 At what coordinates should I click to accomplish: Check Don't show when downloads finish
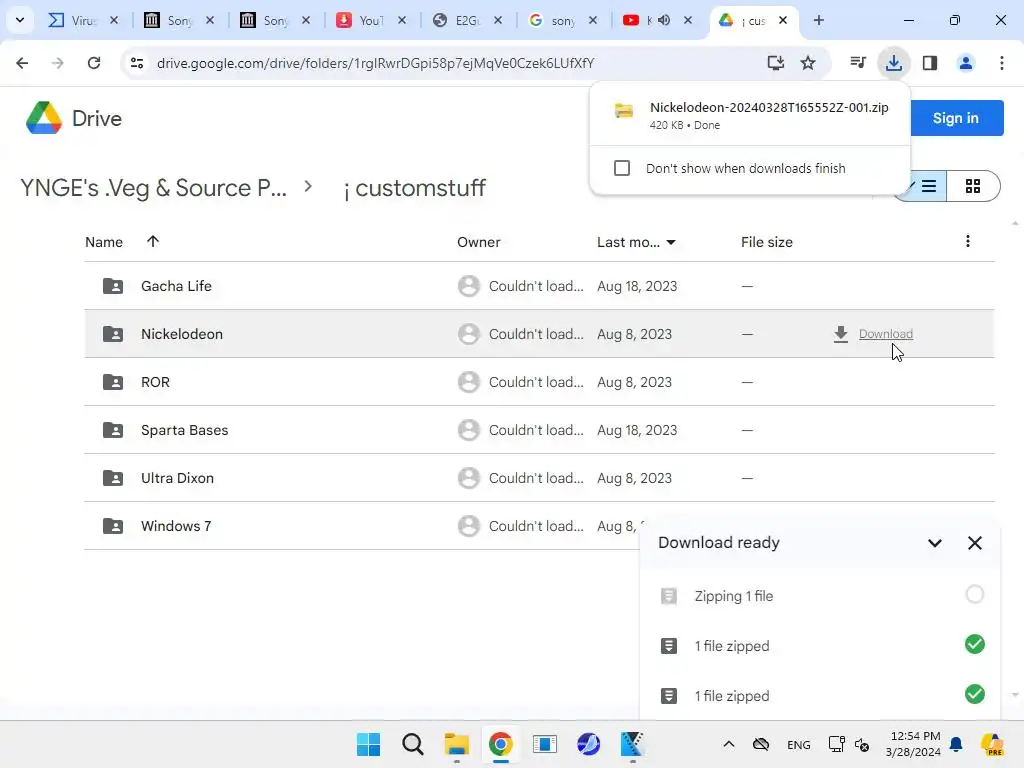click(622, 168)
